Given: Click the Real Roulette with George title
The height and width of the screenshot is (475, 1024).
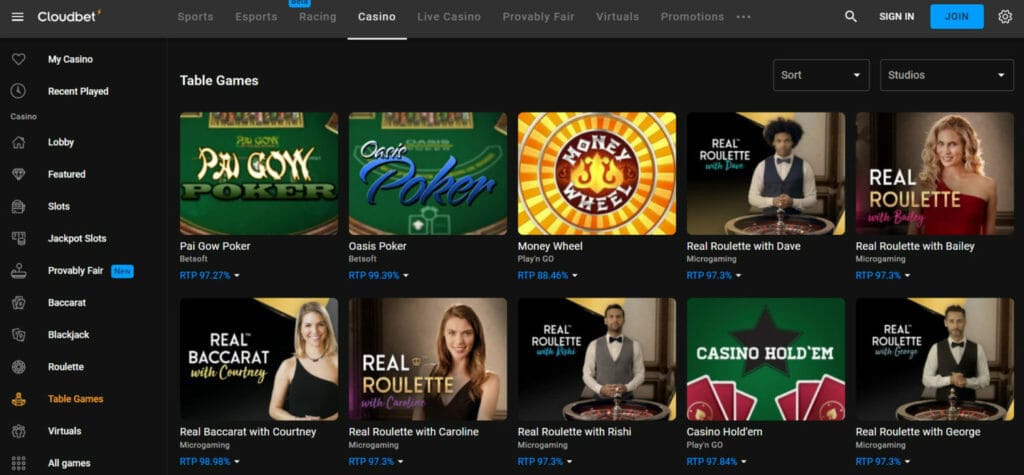Looking at the screenshot, I should coord(918,432).
